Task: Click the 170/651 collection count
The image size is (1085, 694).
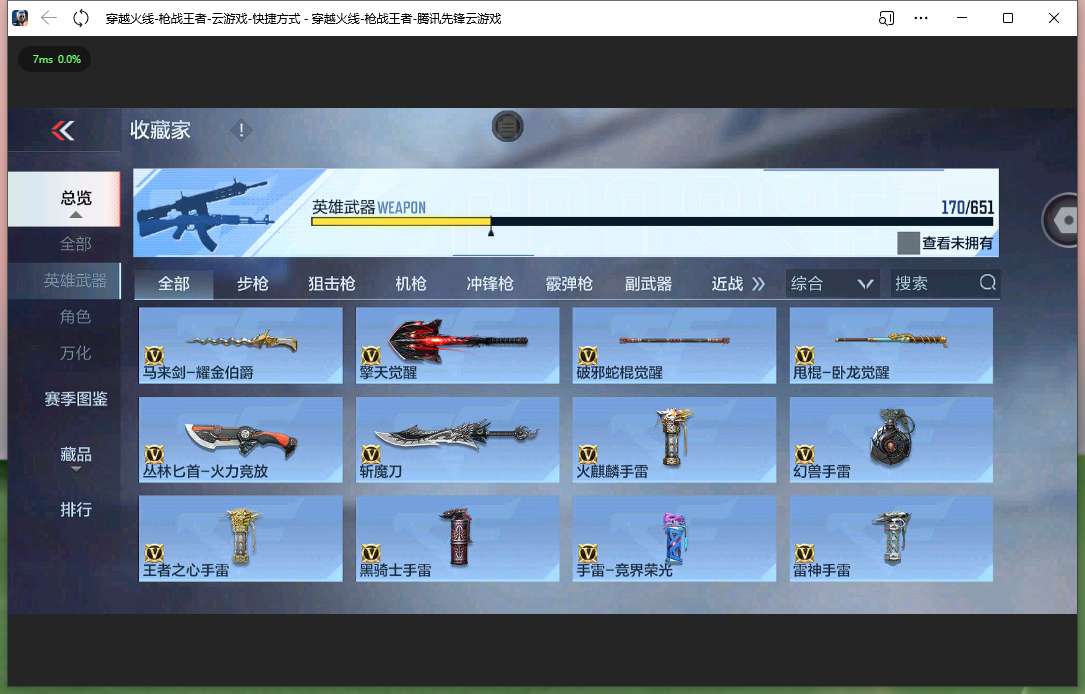Action: [x=967, y=207]
